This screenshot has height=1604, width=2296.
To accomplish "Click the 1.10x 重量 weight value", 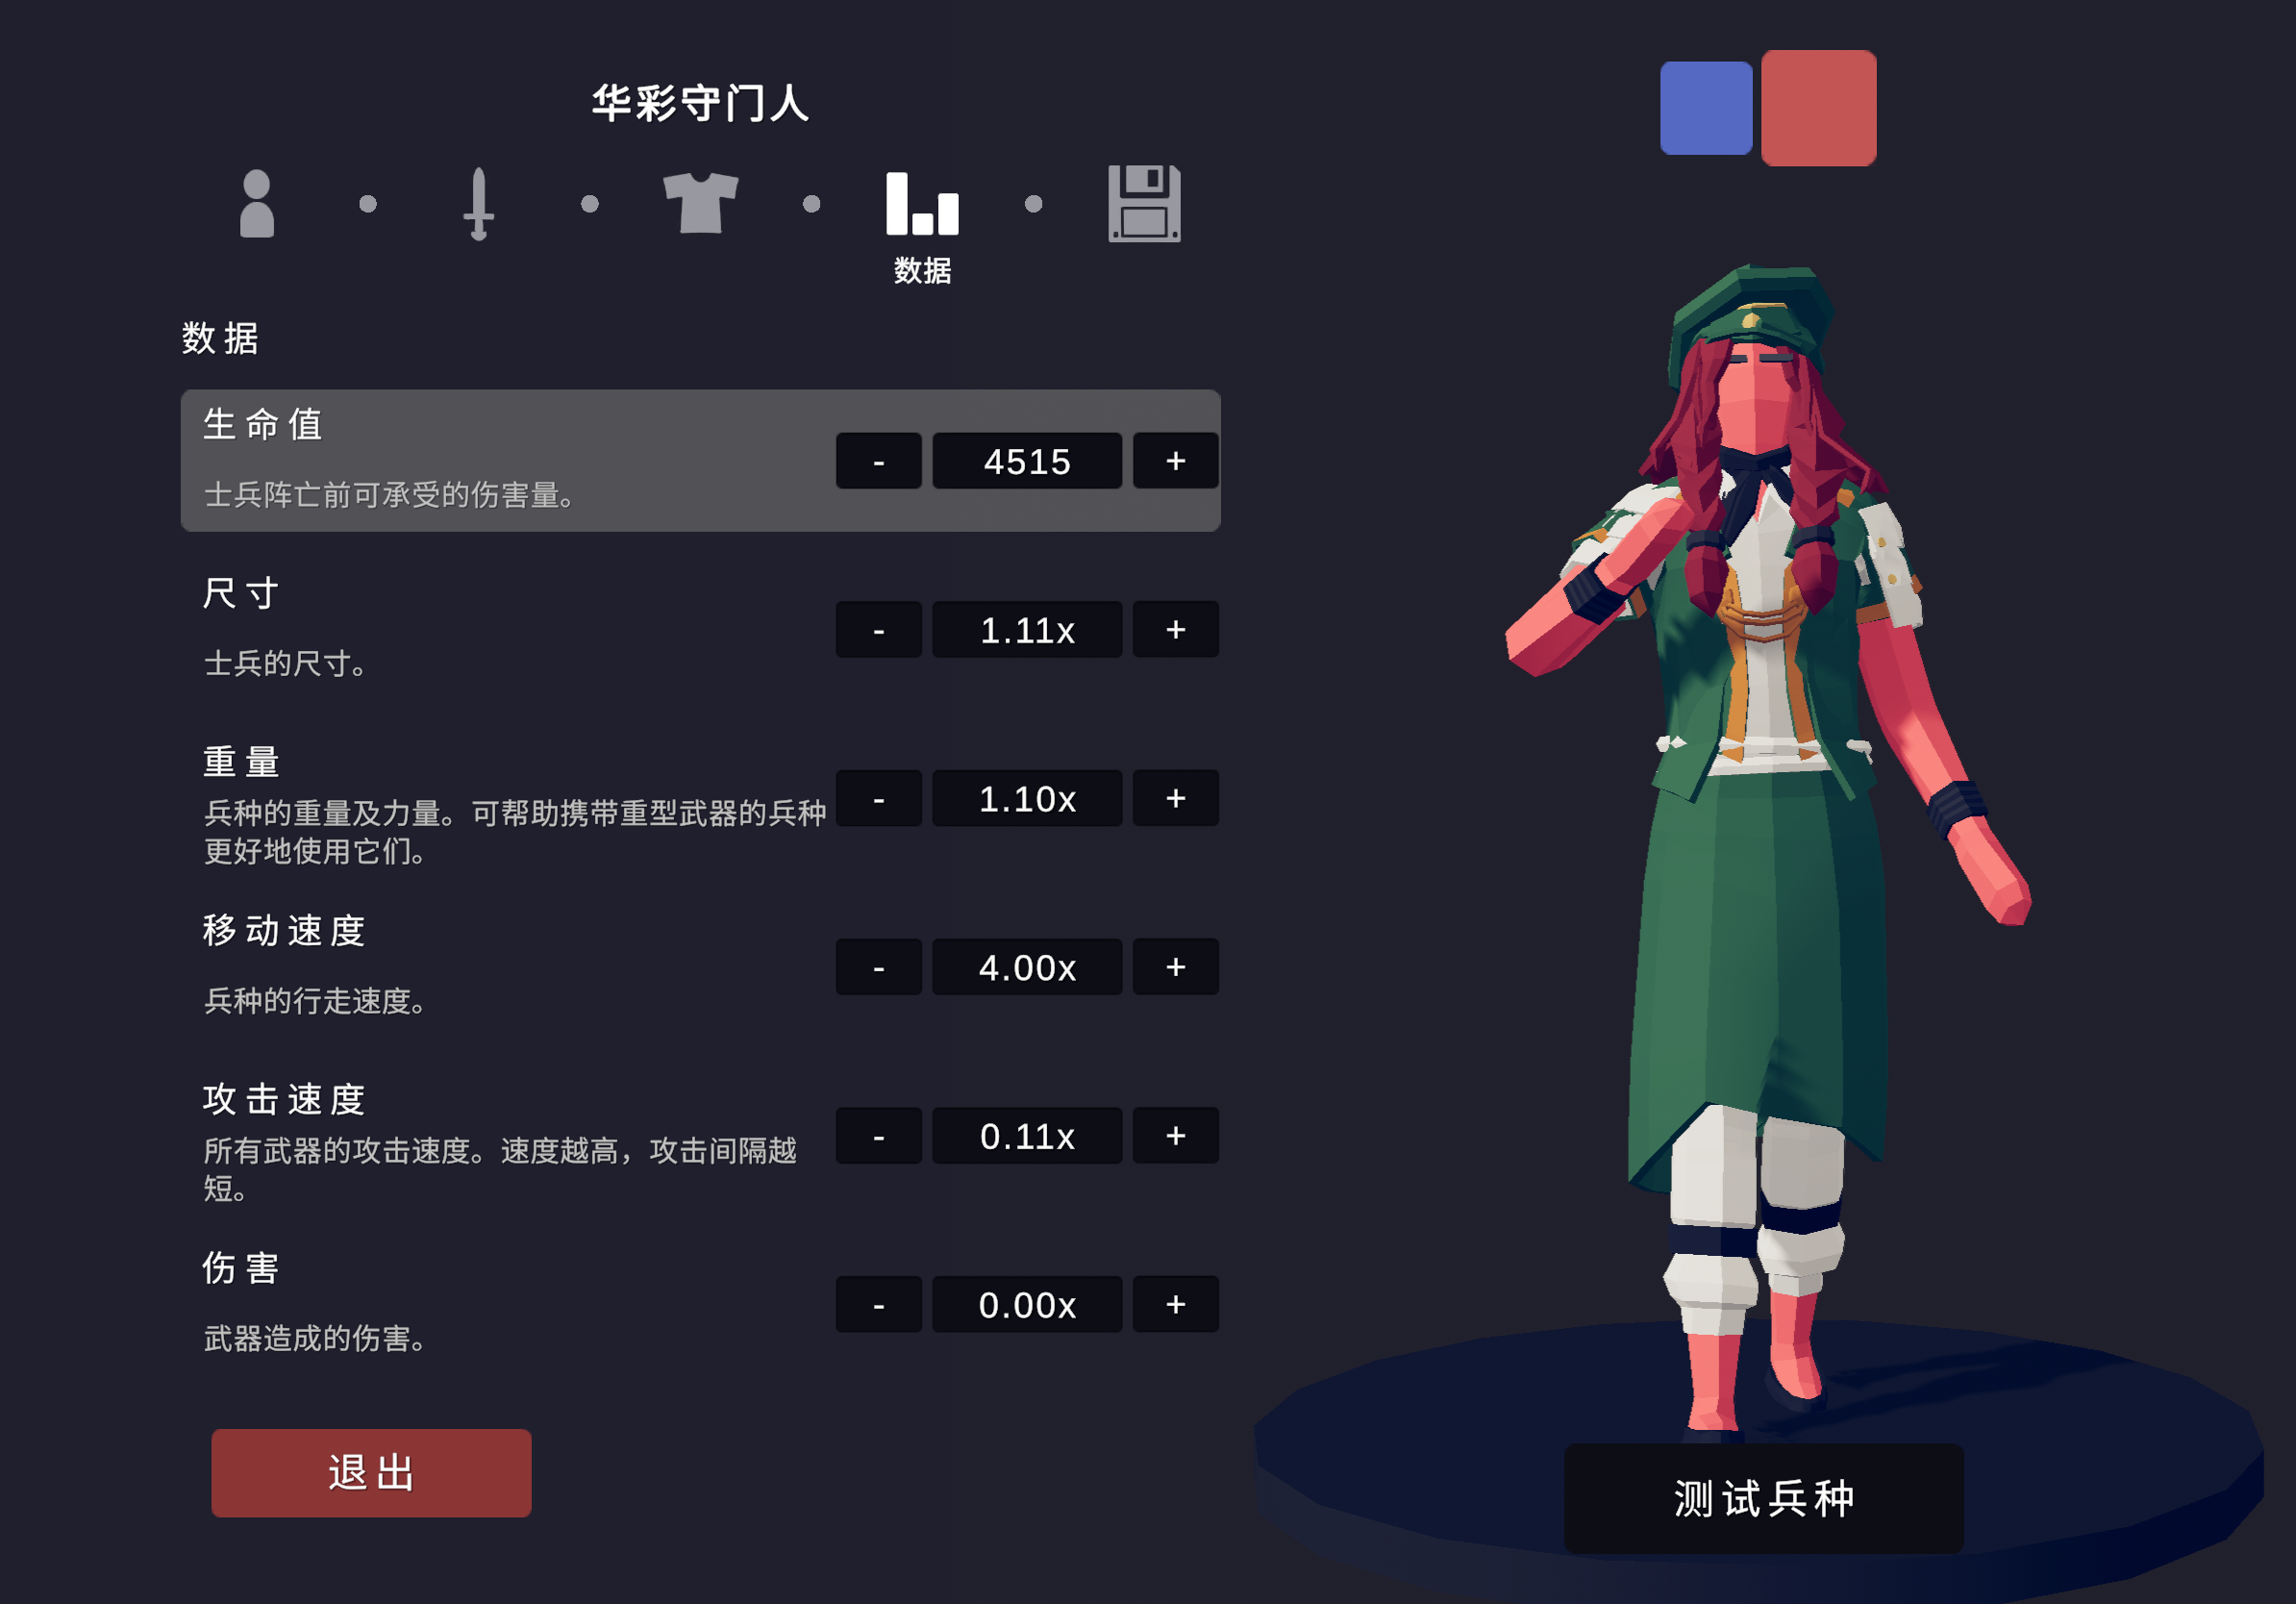I will click(1027, 798).
